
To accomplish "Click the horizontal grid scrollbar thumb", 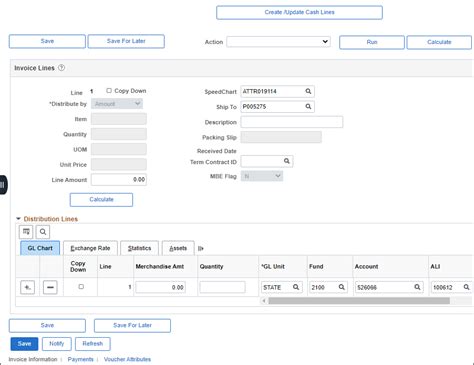I will pyautogui.click(x=359, y=301).
